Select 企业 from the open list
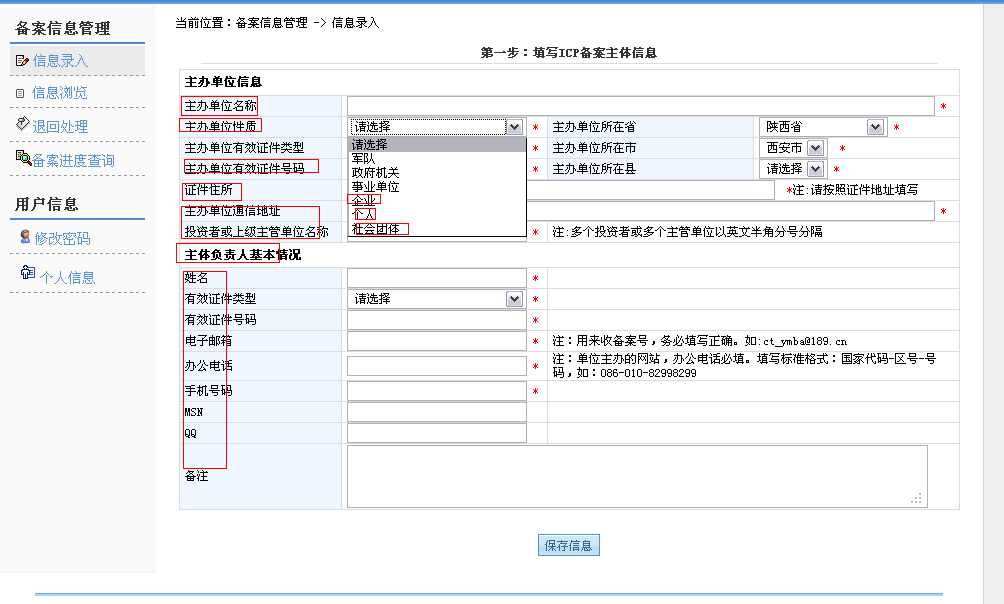 coord(363,200)
